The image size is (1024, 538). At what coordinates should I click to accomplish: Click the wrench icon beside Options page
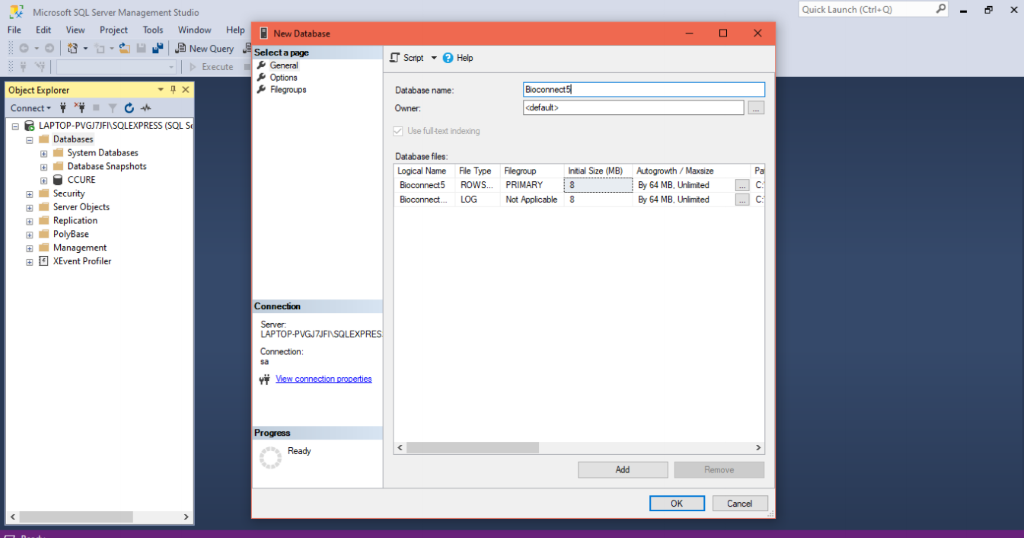click(262, 77)
